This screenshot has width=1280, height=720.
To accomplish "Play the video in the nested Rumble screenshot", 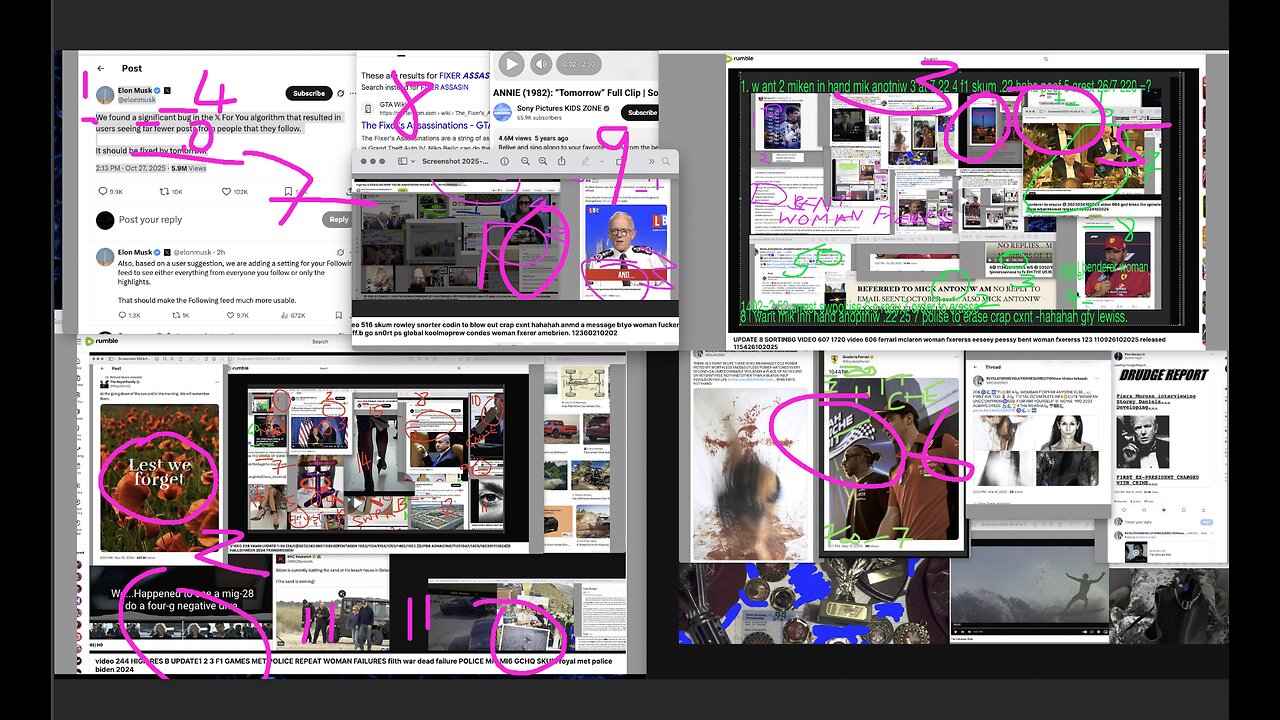I will [357, 504].
